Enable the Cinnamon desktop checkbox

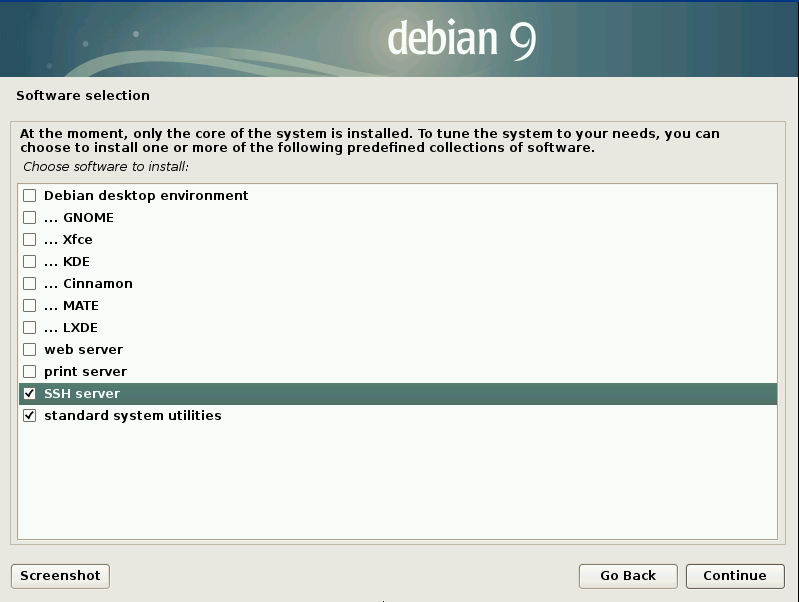pos(29,284)
